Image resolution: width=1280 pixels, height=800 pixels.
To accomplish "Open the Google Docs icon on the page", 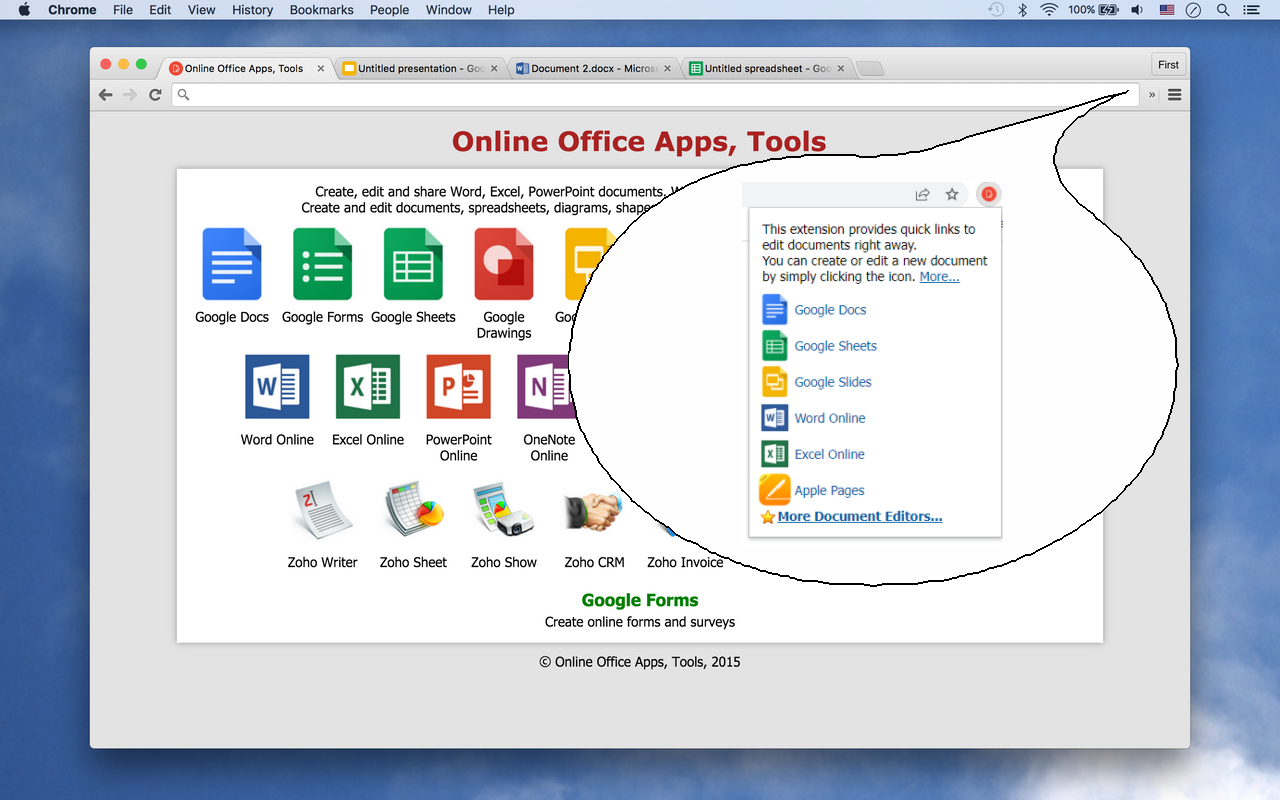I will tap(232, 264).
